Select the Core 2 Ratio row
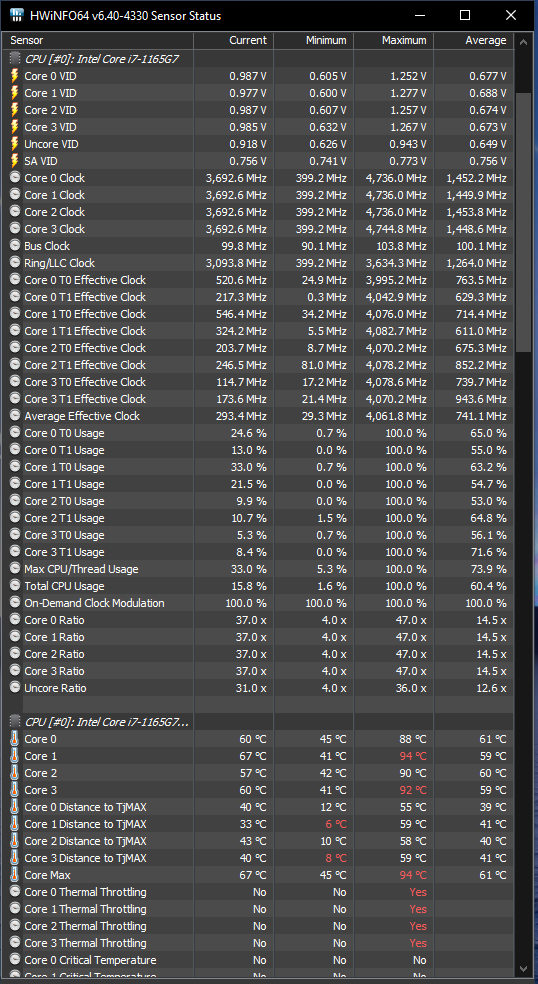The image size is (538, 984). 259,654
